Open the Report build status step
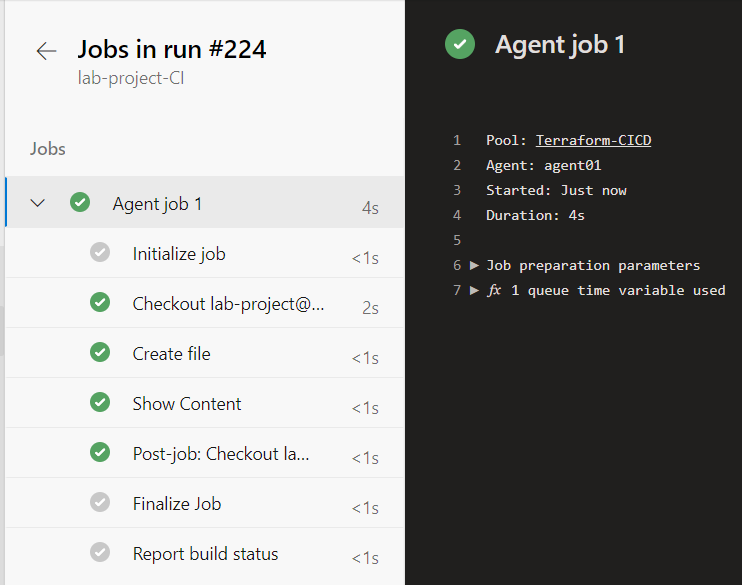The width and height of the screenshot is (742, 585). click(204, 553)
